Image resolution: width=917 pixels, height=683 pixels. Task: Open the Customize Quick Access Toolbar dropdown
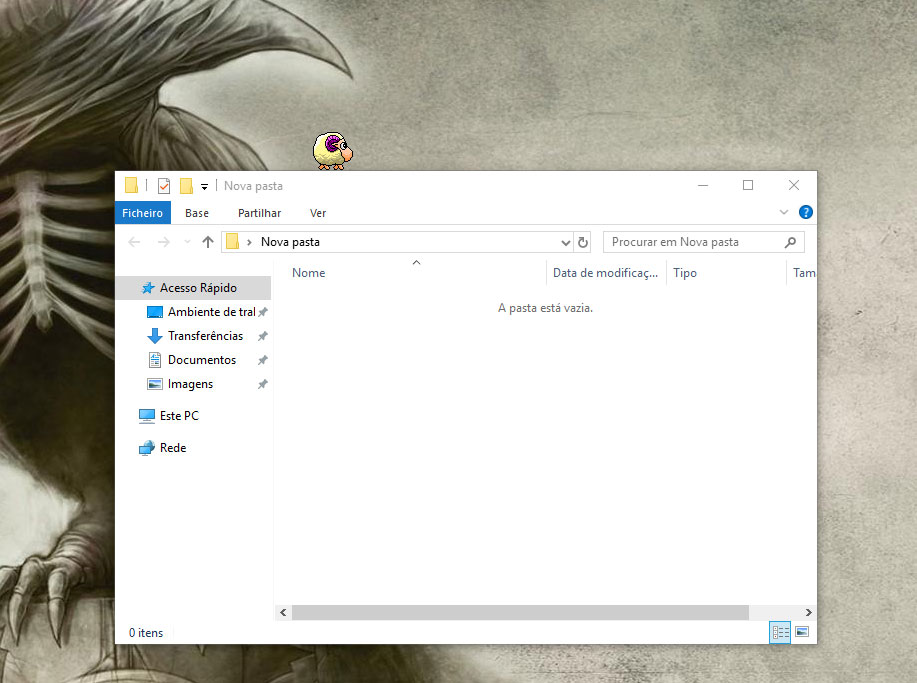point(205,187)
